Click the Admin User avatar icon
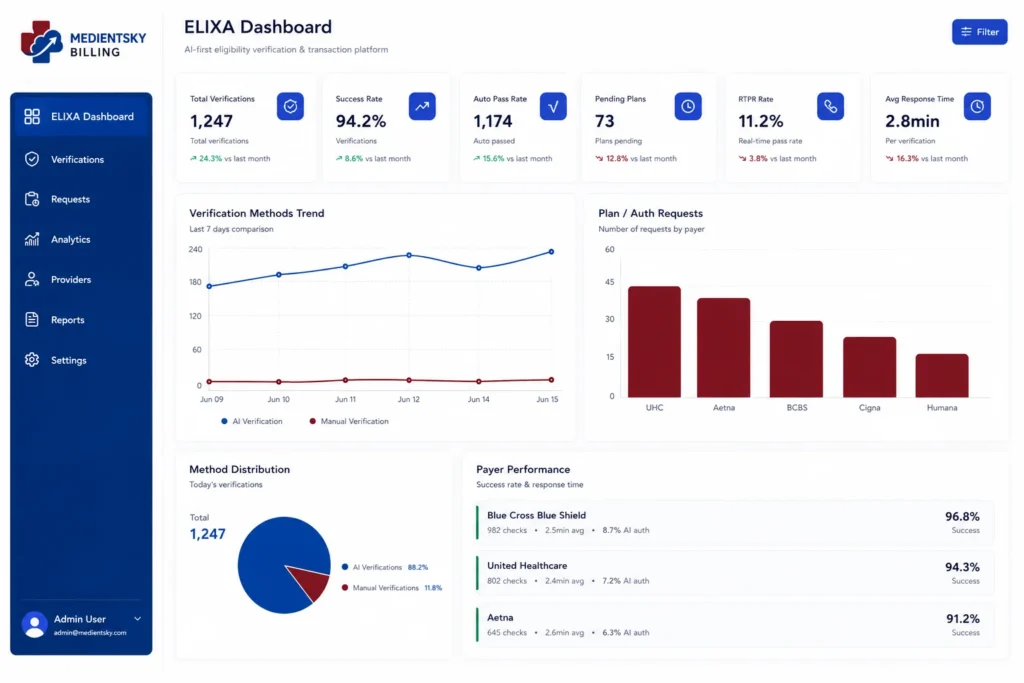 [x=35, y=624]
